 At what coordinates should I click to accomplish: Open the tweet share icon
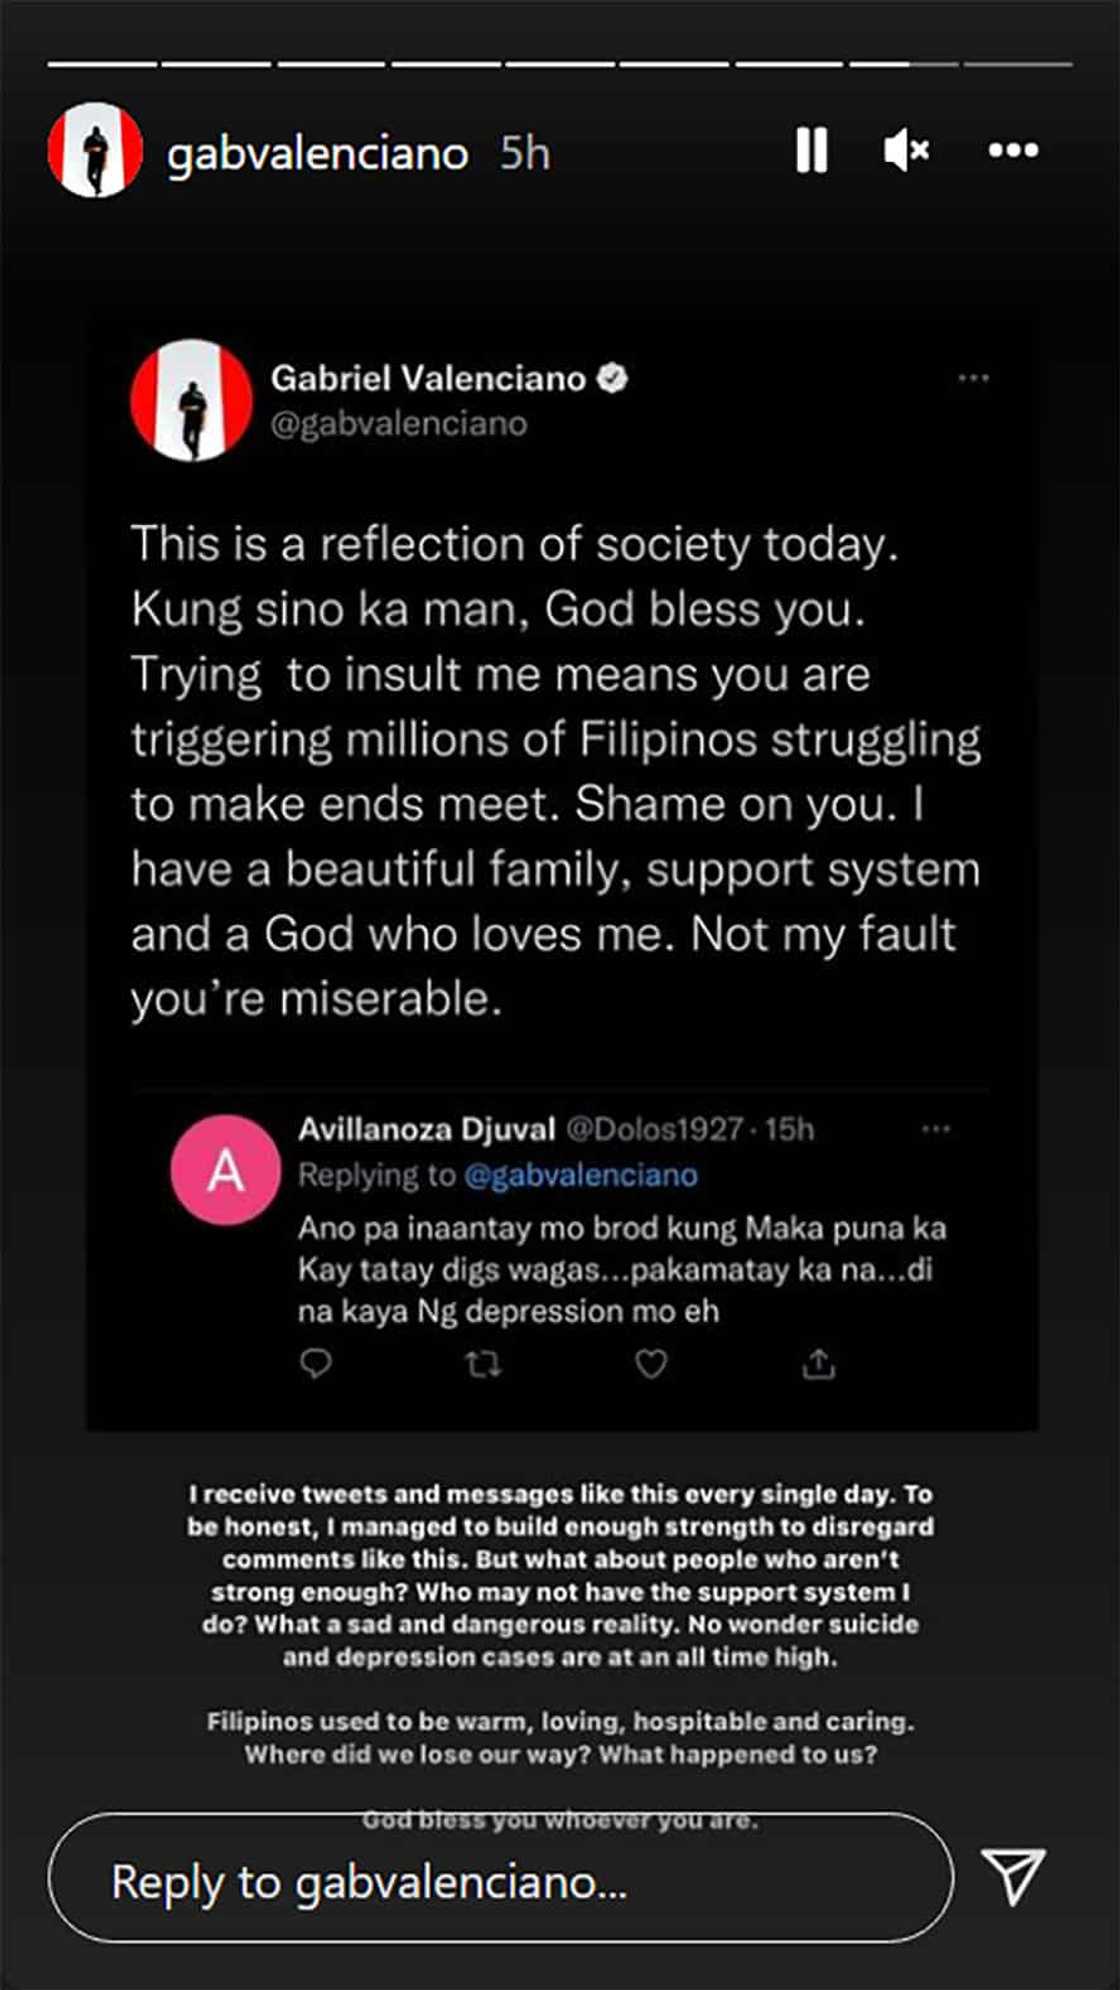coord(820,1363)
